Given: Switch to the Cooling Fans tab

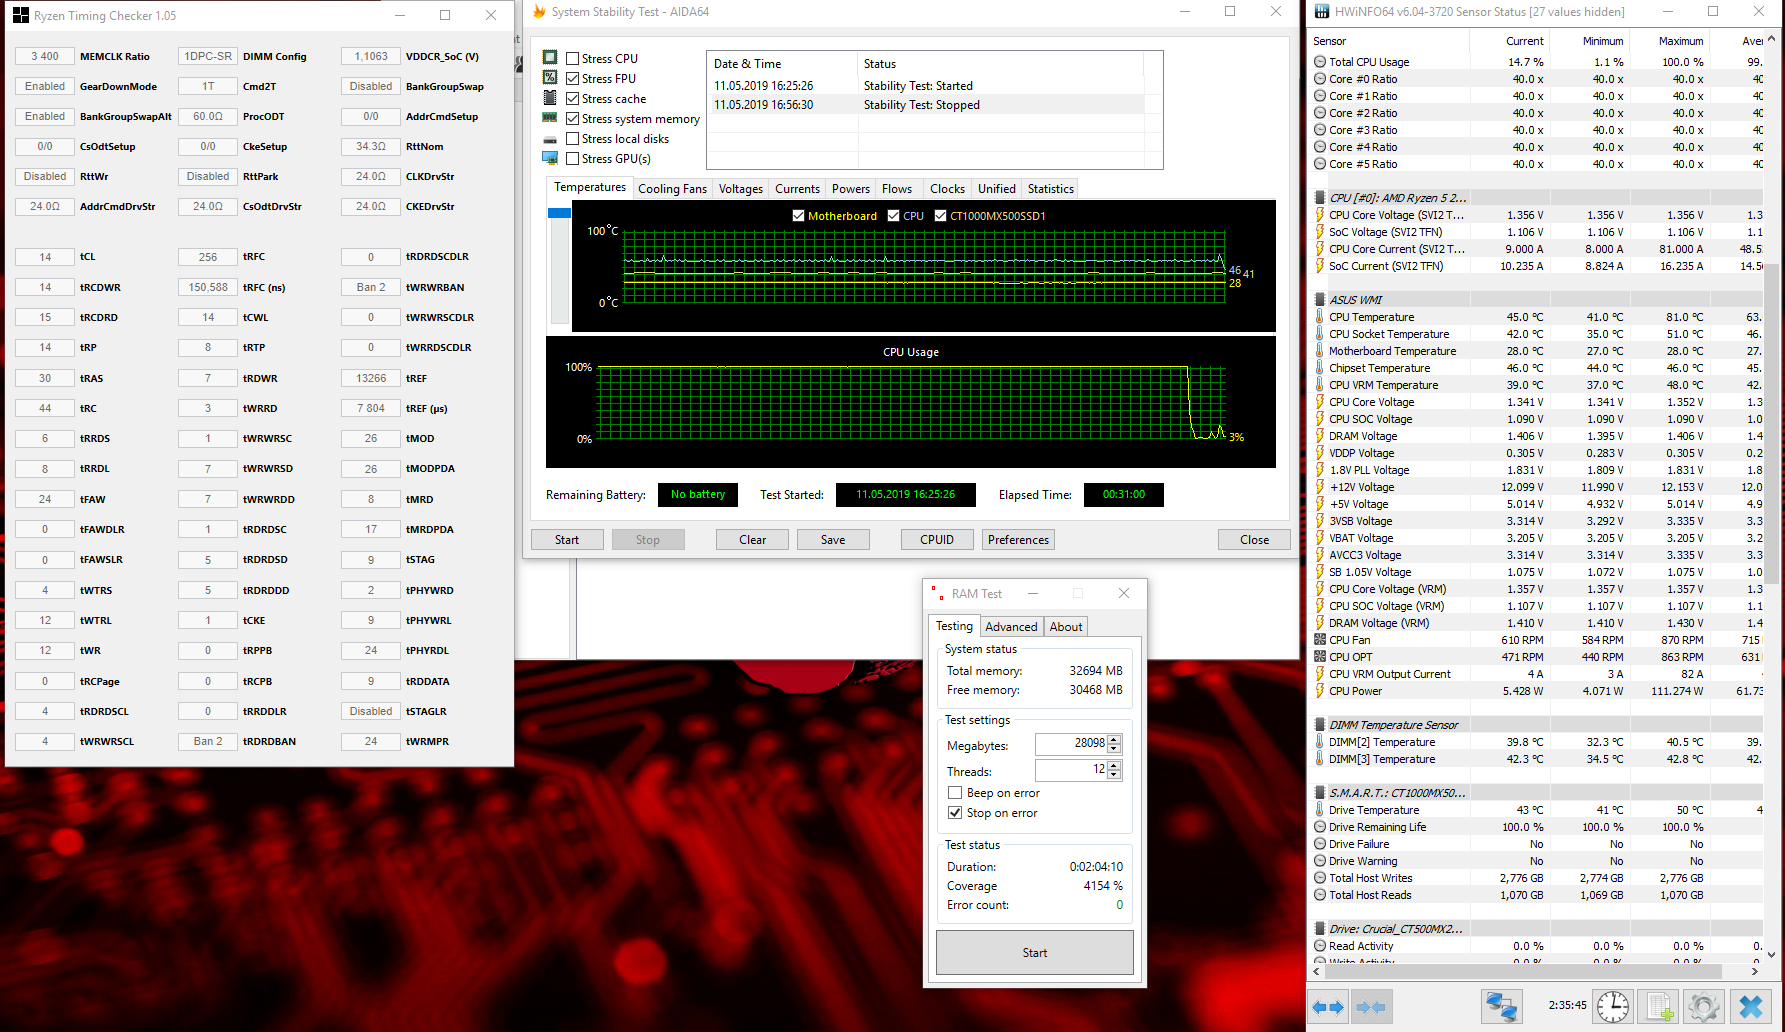Looking at the screenshot, I should coord(672,189).
